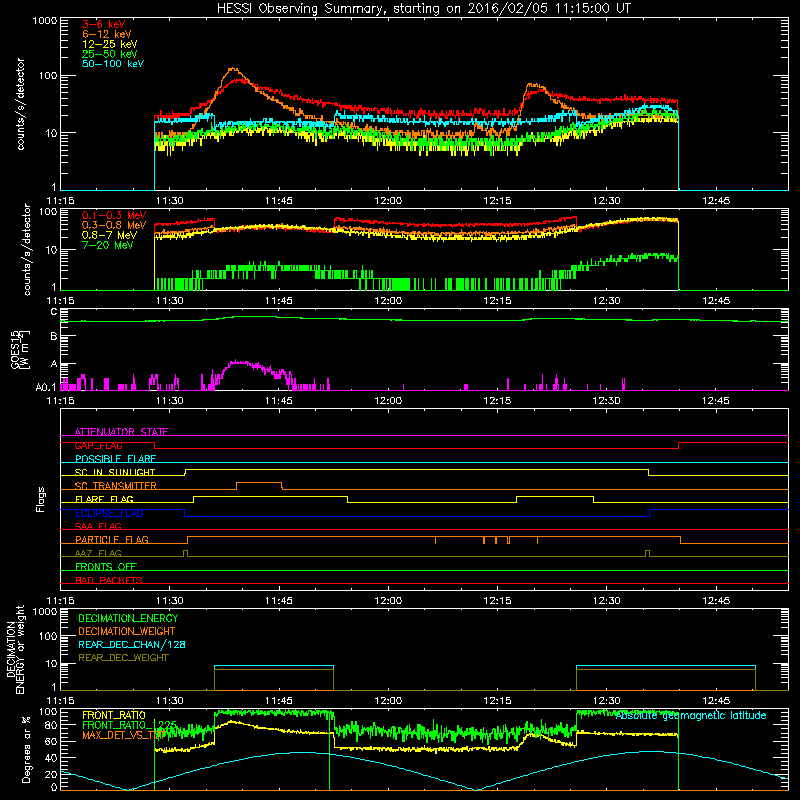Viewport: 800px width, 800px height.
Task: Select the green 7-20 MeV legend label
Action: pos(107,245)
